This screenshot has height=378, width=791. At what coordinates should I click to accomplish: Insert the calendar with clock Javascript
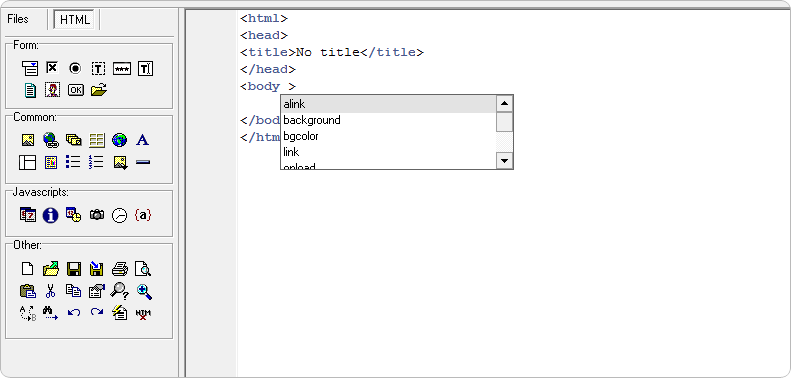pyautogui.click(x=74, y=215)
